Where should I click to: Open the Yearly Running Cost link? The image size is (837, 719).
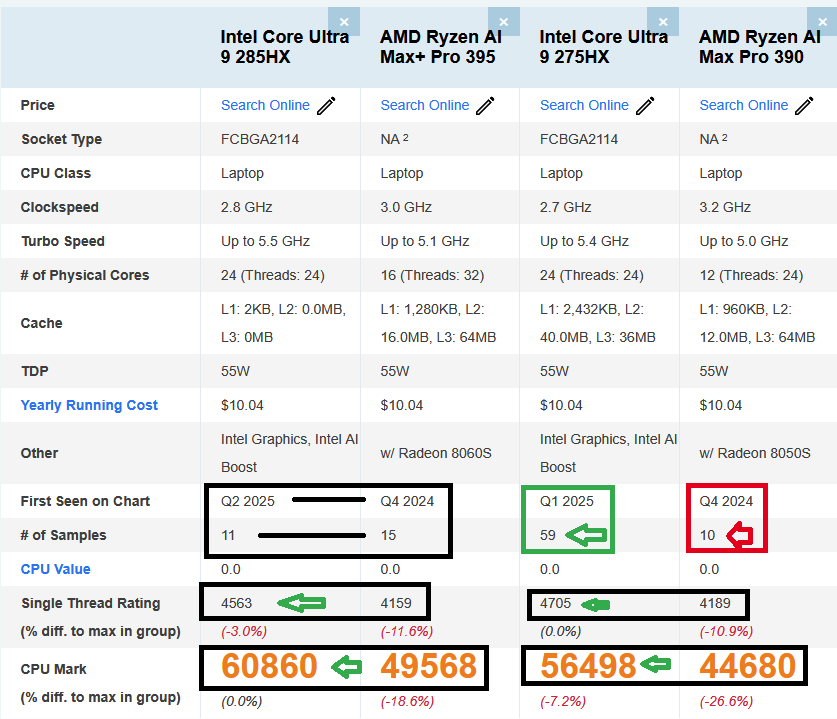[x=89, y=405]
